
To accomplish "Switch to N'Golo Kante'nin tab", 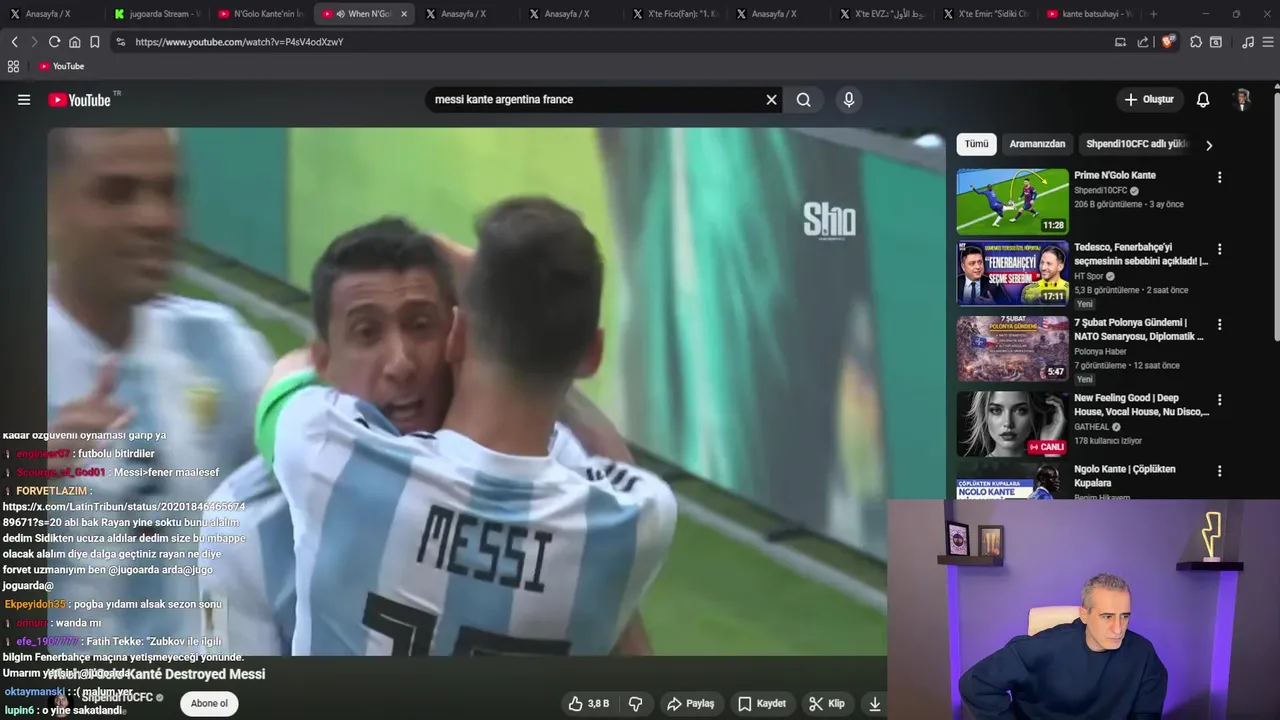I will click(x=260, y=14).
